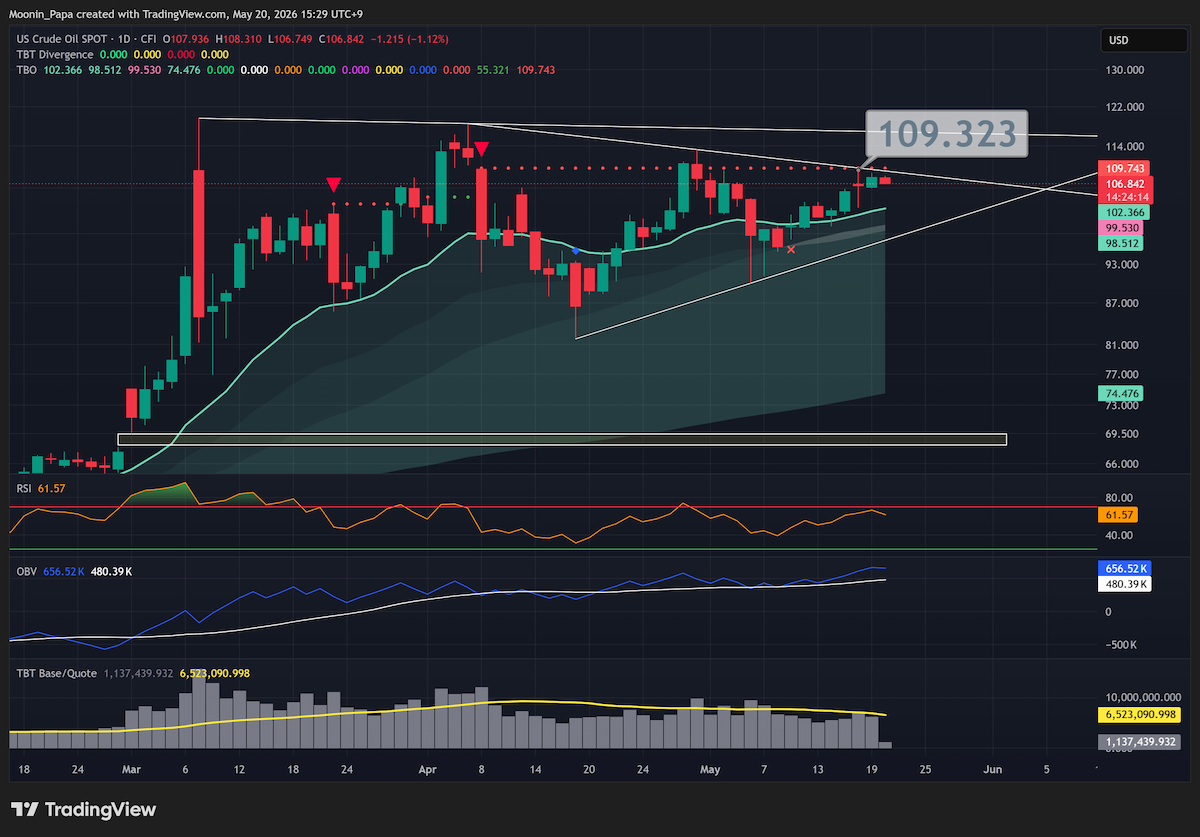Click the 114.000 price scale label
The height and width of the screenshot is (837, 1200).
click(x=1126, y=145)
